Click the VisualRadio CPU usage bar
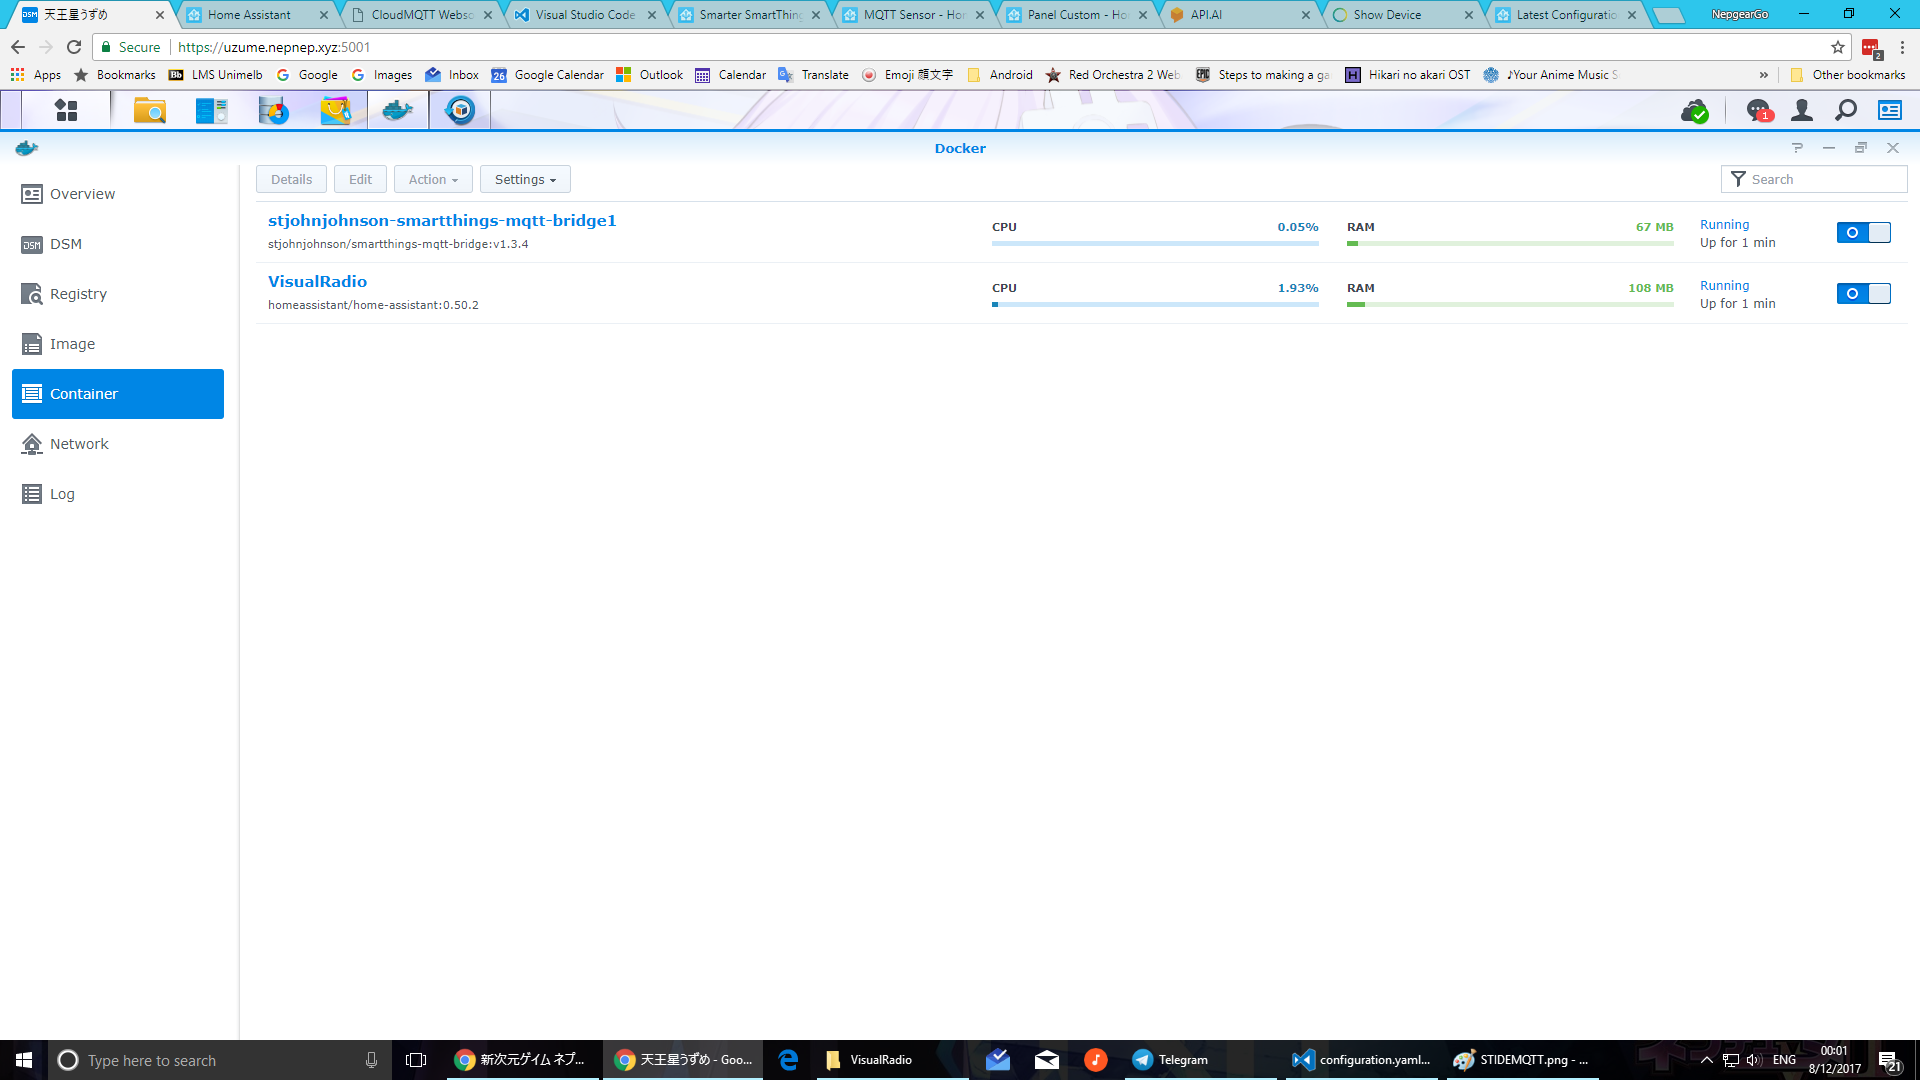 1155,304
